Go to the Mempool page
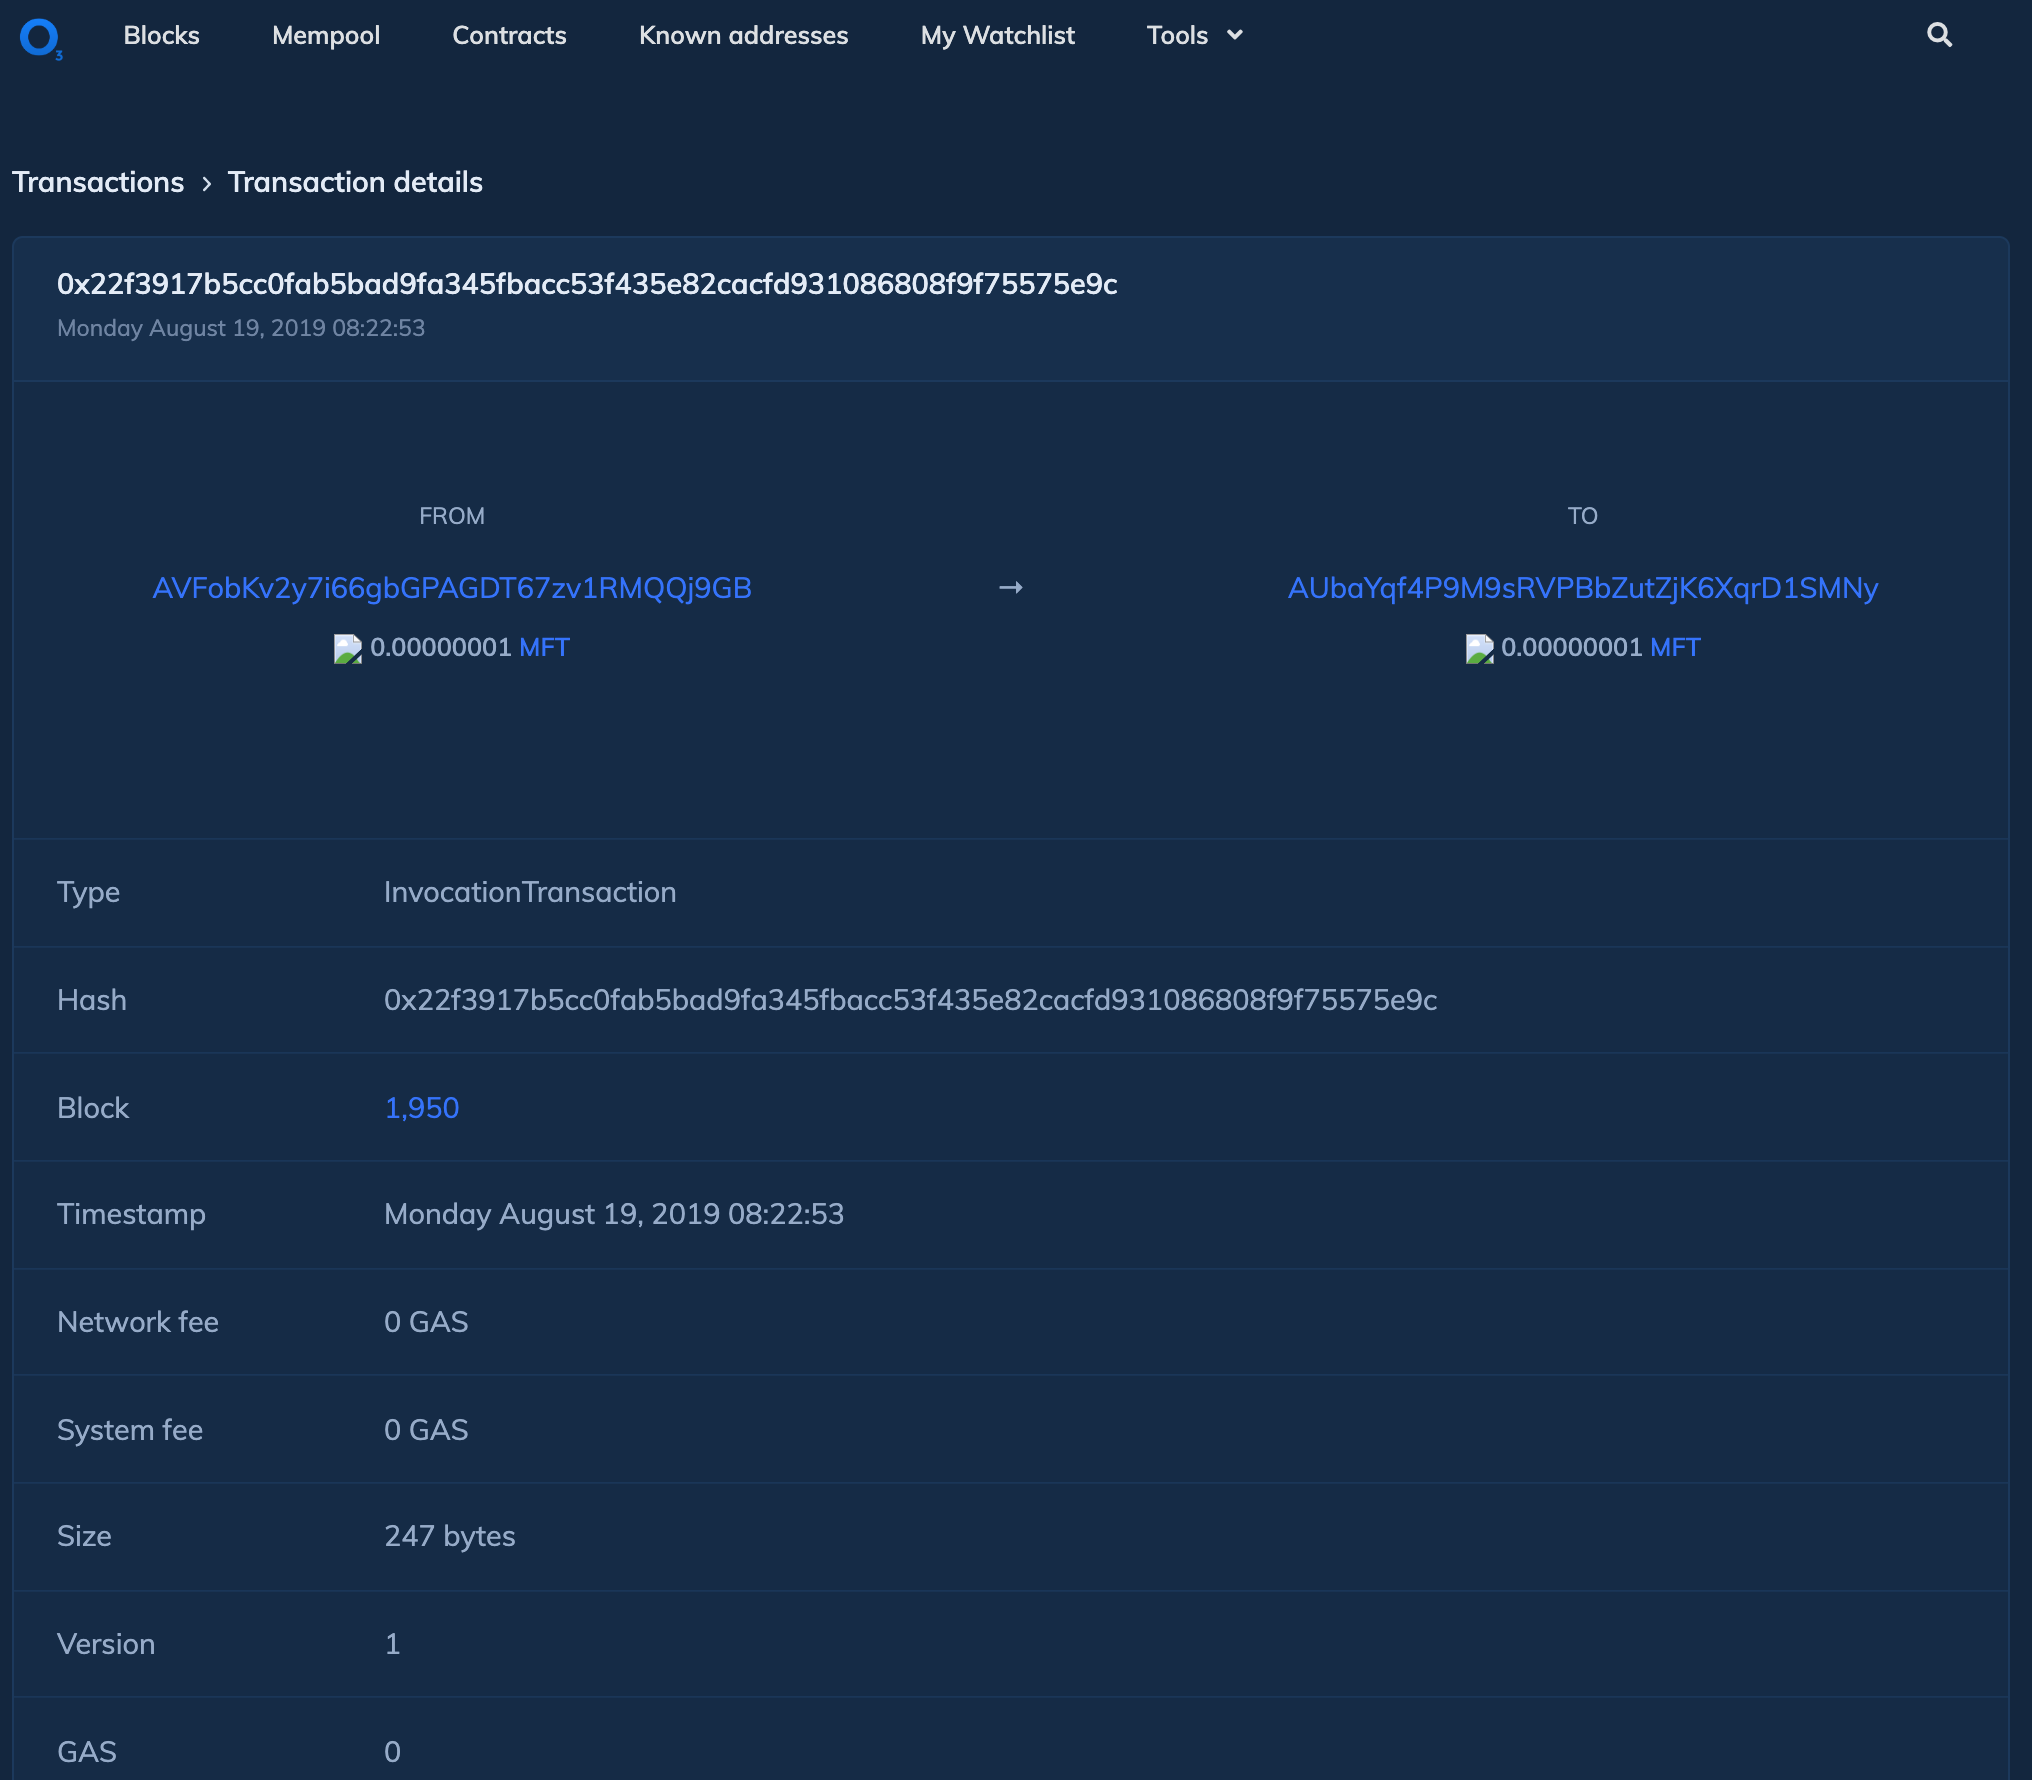Viewport: 2032px width, 1780px height. [325, 35]
